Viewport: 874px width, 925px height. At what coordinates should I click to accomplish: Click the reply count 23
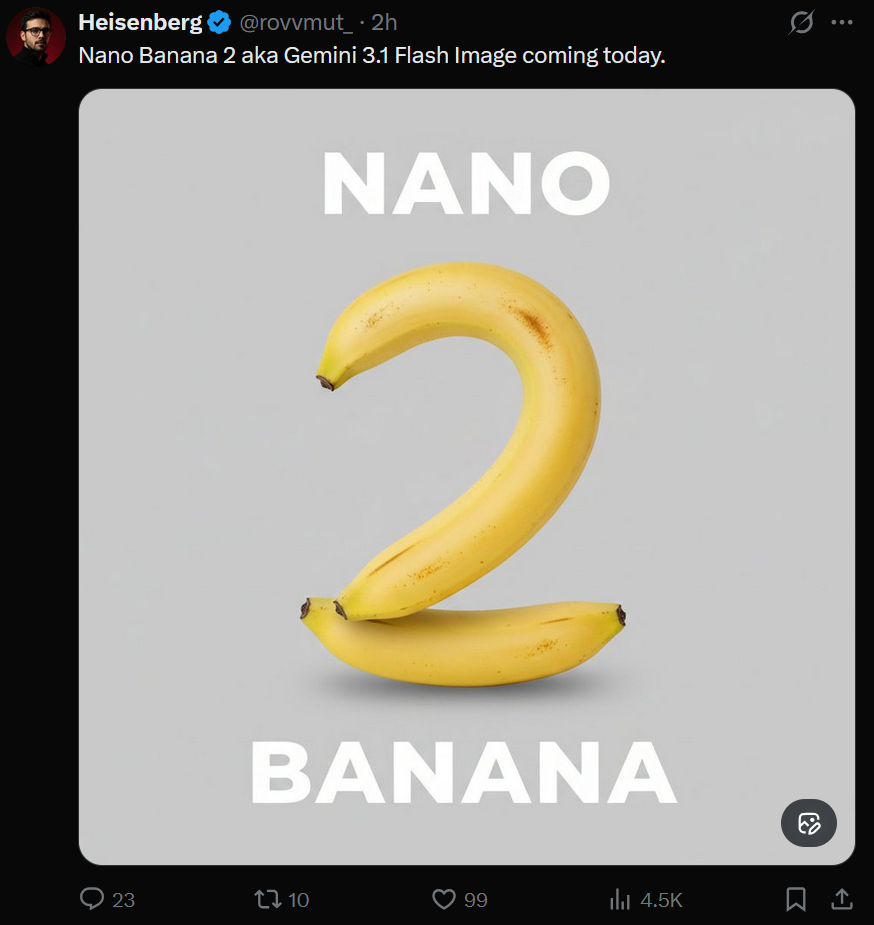coord(124,900)
